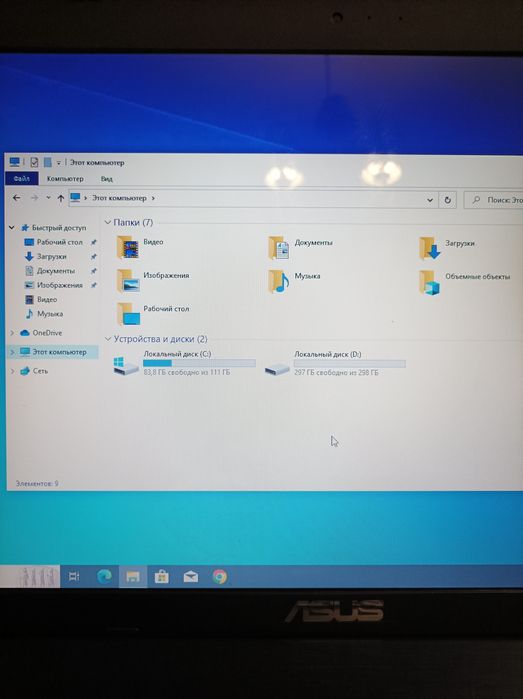Open Microsoft Store from taskbar
The image size is (523, 699).
click(161, 577)
